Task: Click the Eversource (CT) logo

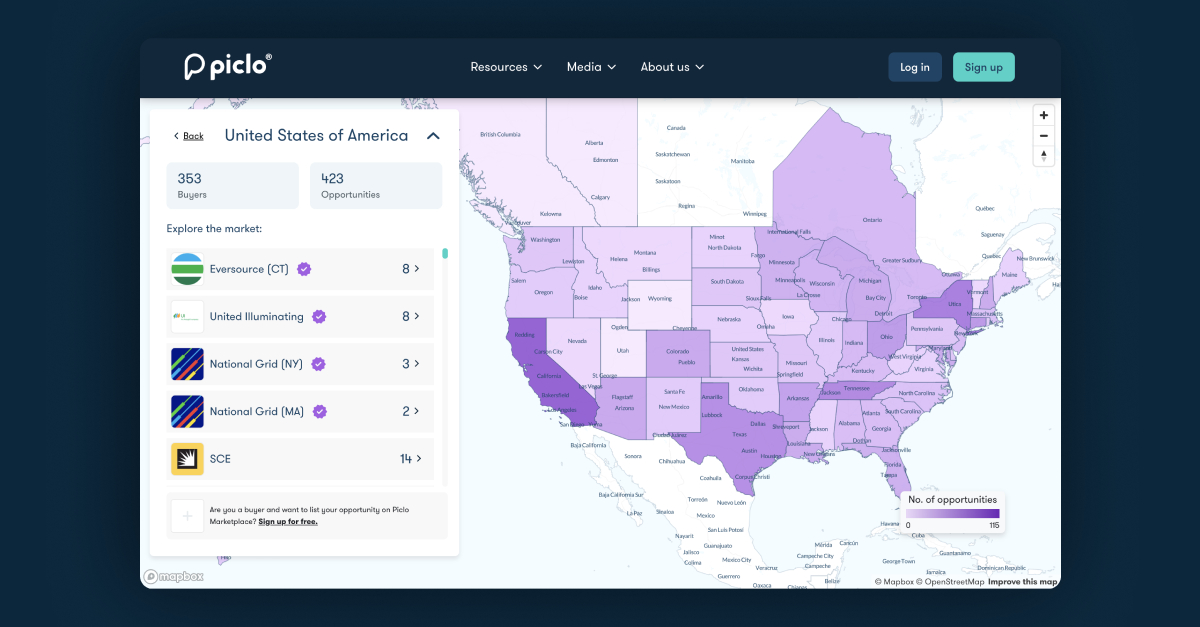Action: (x=187, y=269)
